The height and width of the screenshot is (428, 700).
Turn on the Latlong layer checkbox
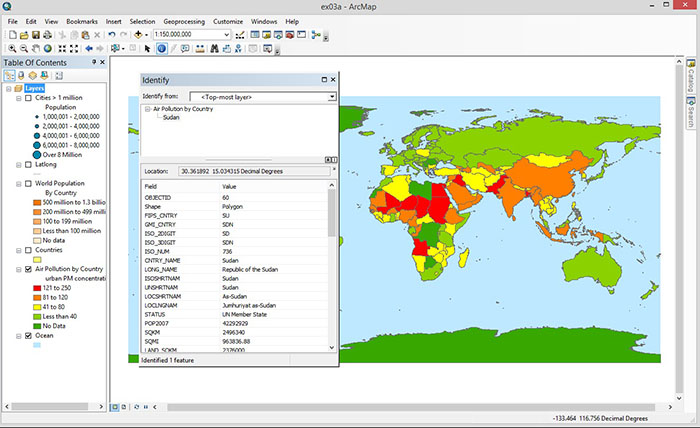coord(28,165)
